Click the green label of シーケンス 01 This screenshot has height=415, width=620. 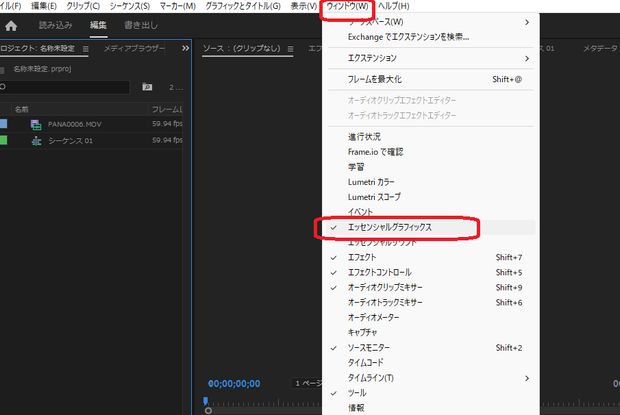point(3,140)
